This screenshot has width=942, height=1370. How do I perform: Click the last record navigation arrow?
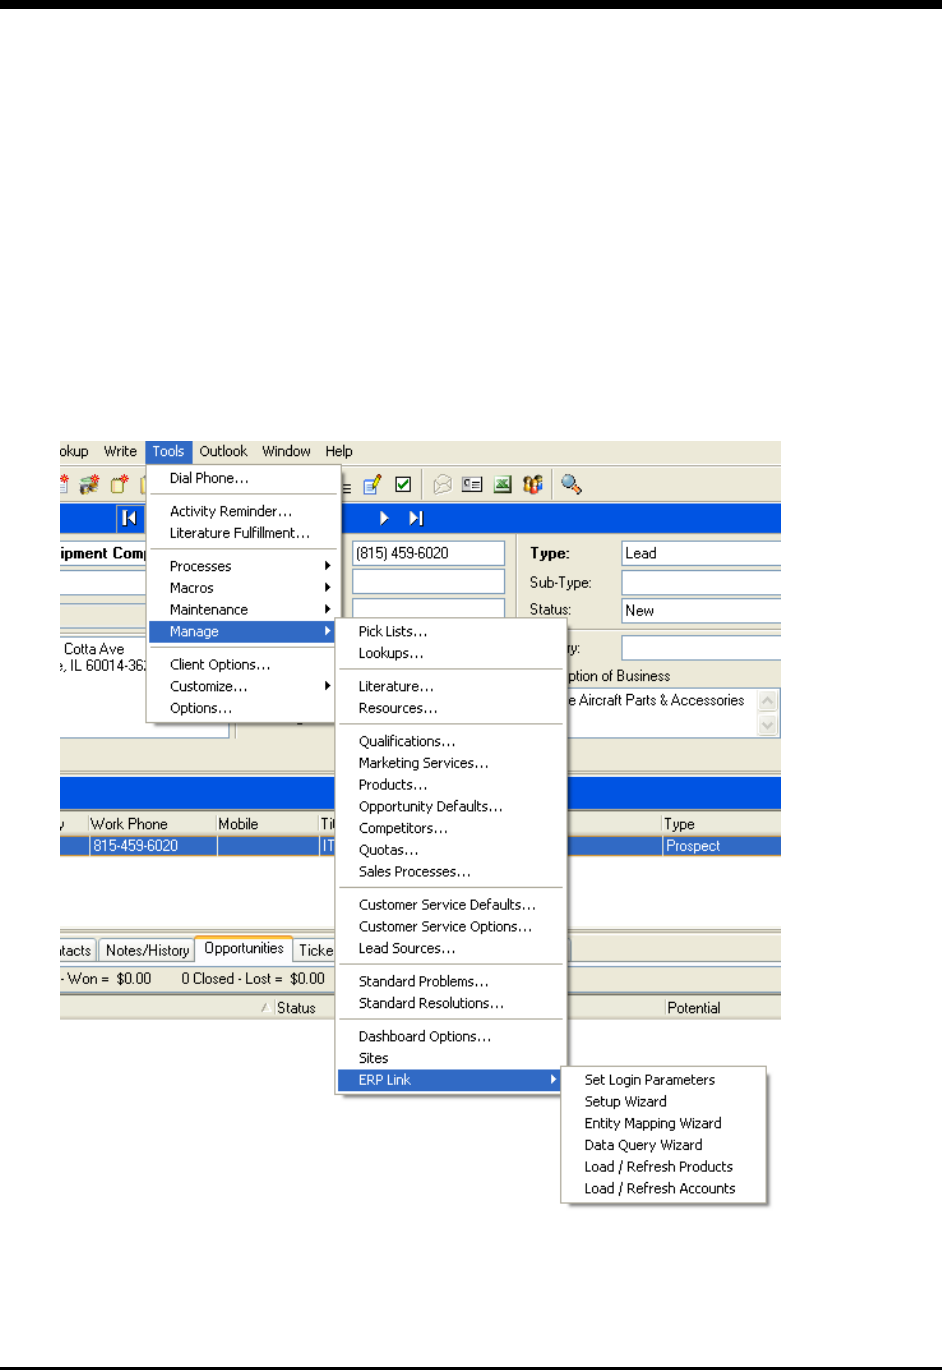(x=416, y=518)
